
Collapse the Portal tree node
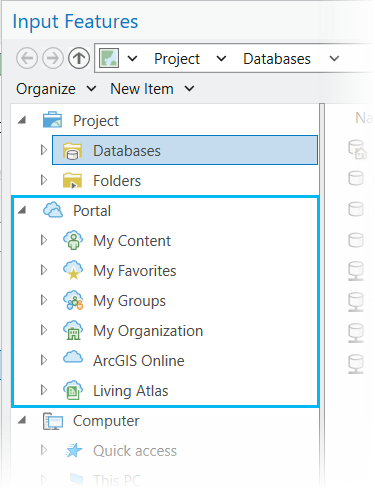tap(22, 210)
